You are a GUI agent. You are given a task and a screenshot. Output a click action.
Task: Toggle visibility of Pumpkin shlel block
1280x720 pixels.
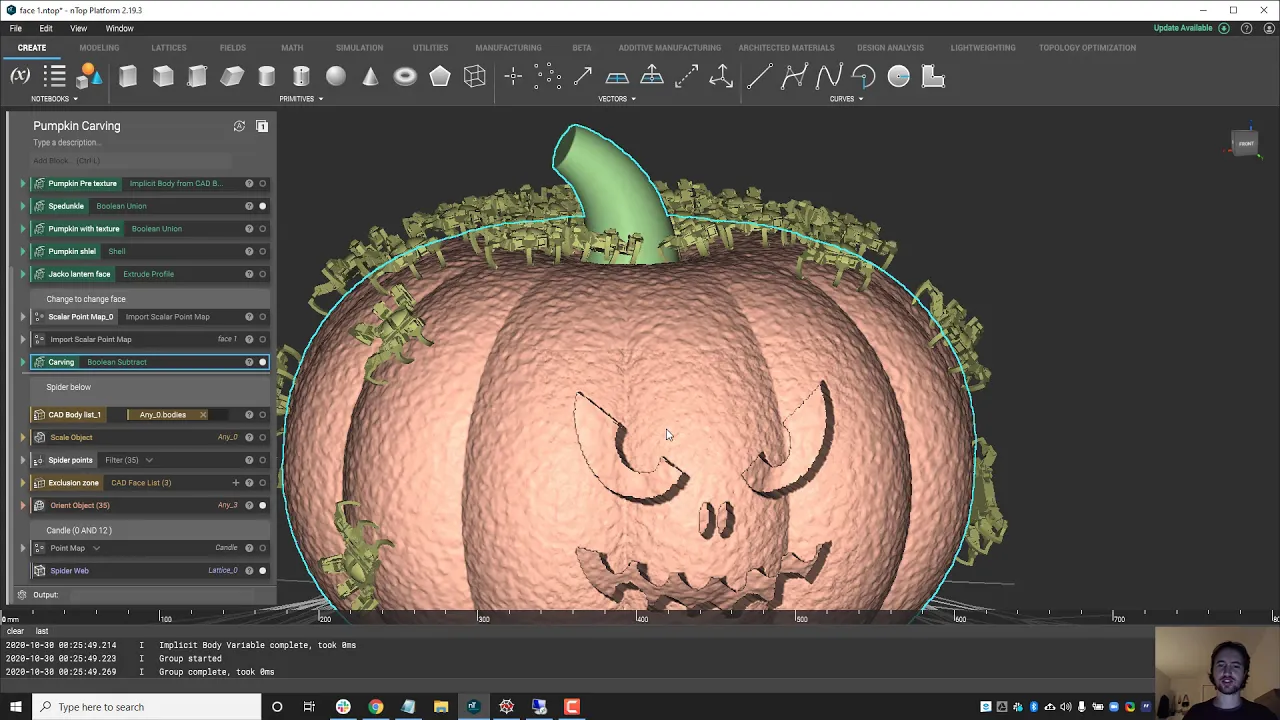point(263,251)
